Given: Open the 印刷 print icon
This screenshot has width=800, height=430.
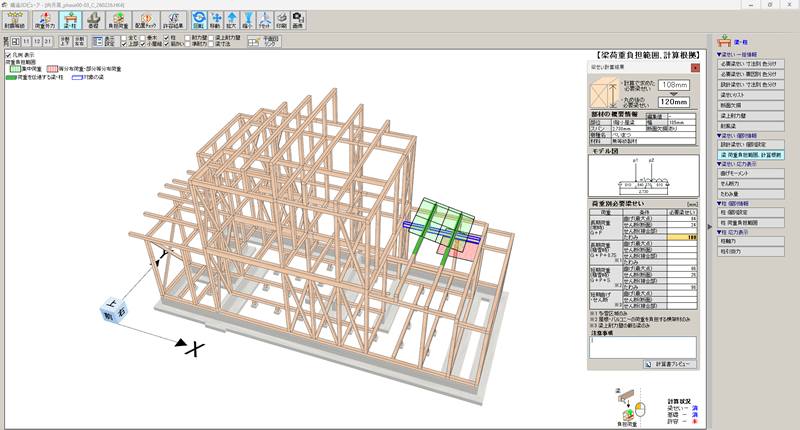Looking at the screenshot, I should pos(282,19).
